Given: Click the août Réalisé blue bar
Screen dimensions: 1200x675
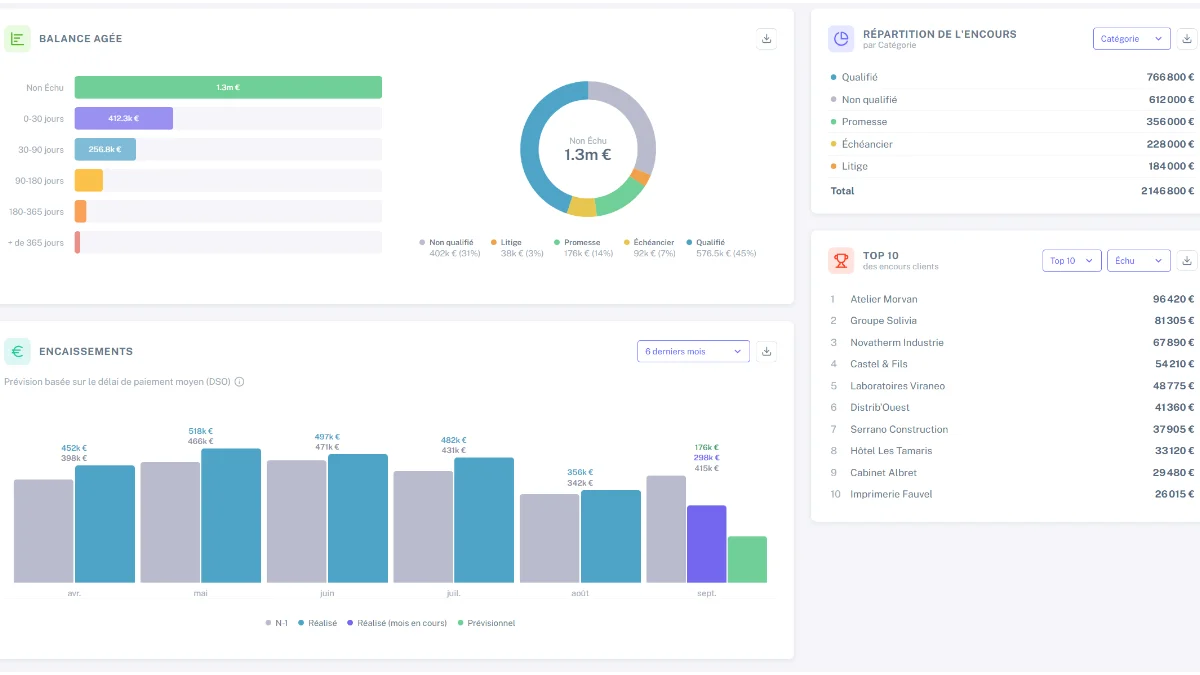Looking at the screenshot, I should pyautogui.click(x=611, y=536).
